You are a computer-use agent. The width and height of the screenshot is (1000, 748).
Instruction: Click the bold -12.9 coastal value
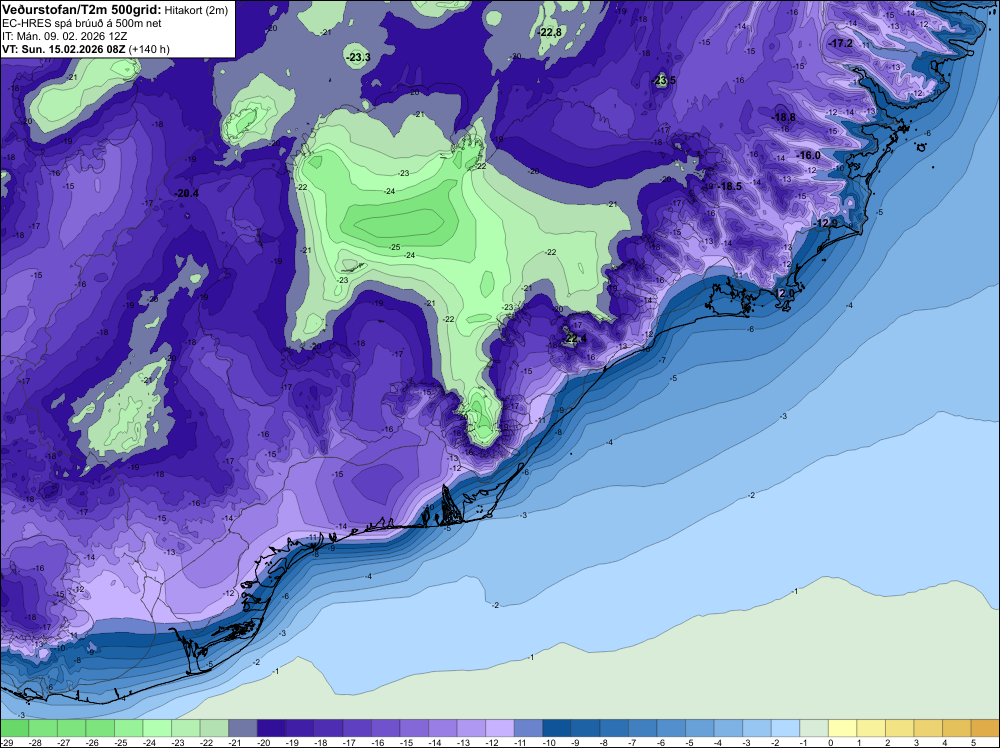(827, 223)
